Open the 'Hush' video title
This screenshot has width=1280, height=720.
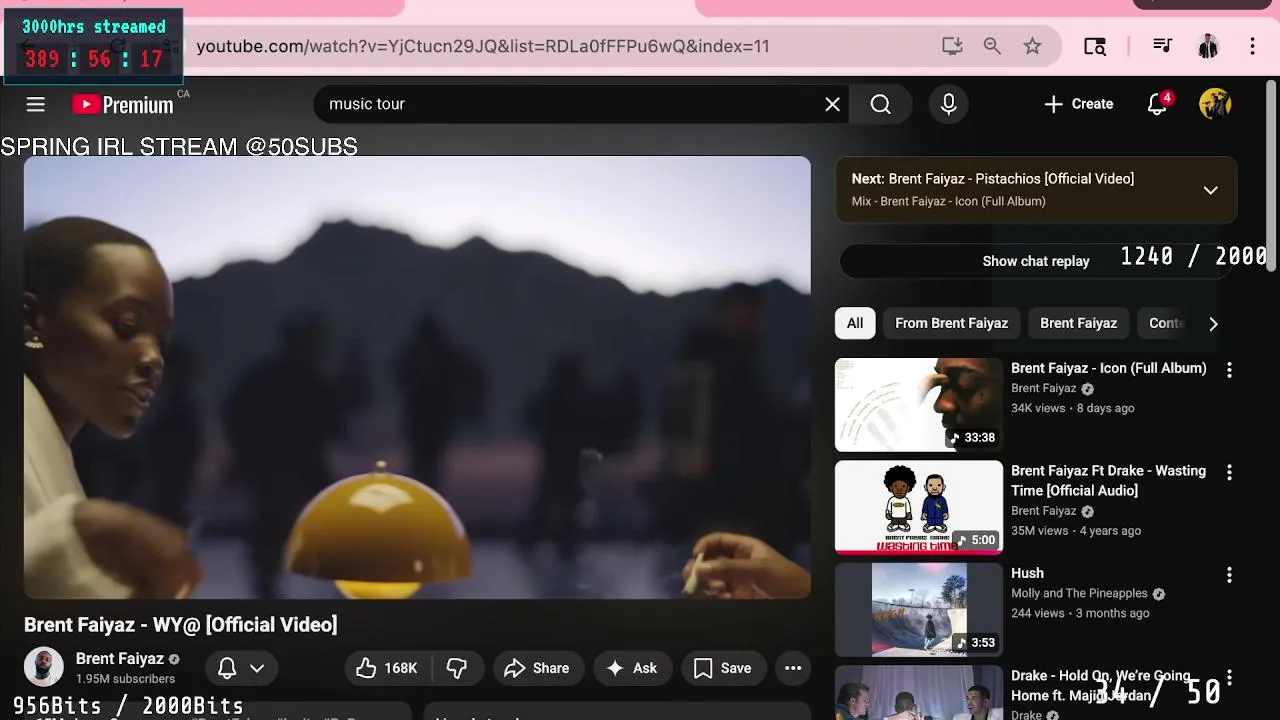click(x=1027, y=573)
